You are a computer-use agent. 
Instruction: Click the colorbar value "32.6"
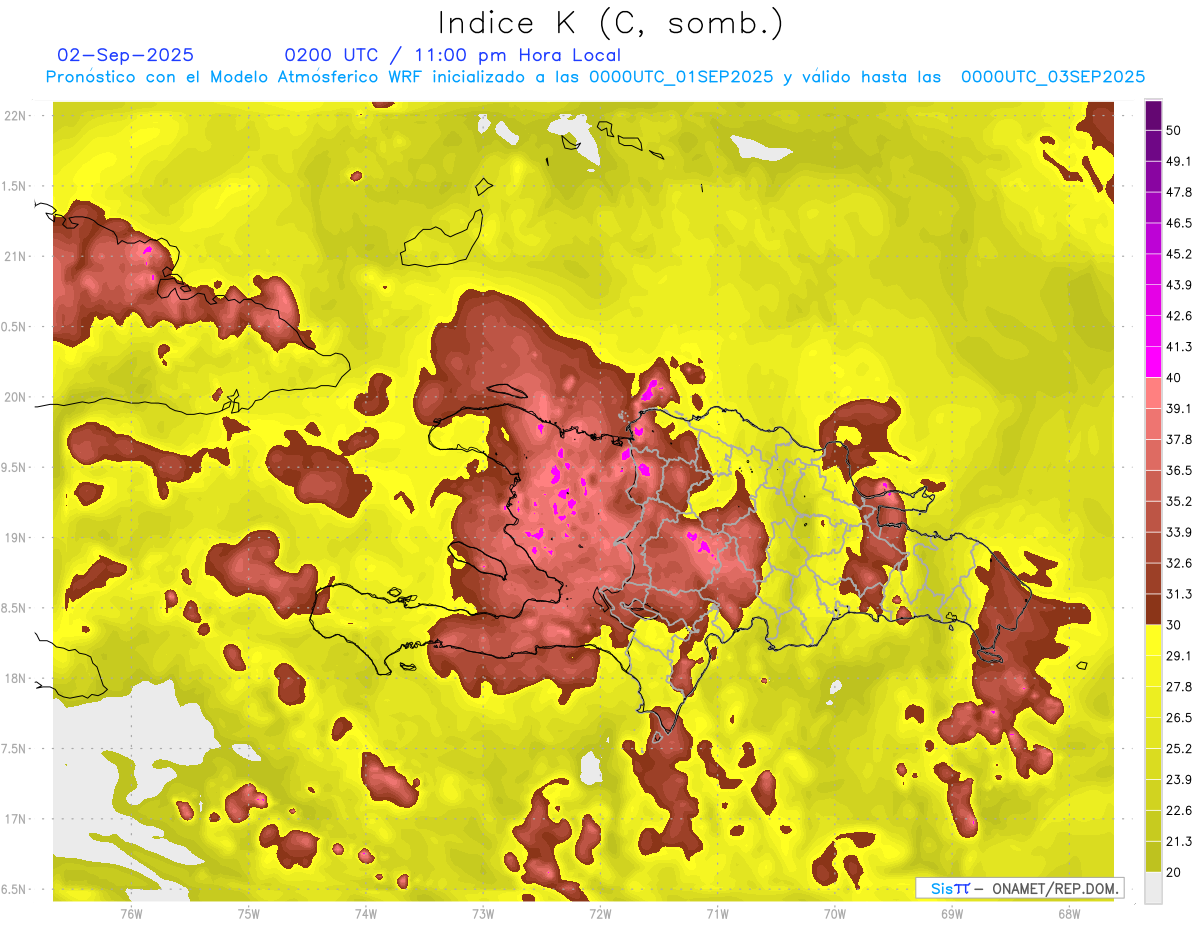pos(1178,563)
